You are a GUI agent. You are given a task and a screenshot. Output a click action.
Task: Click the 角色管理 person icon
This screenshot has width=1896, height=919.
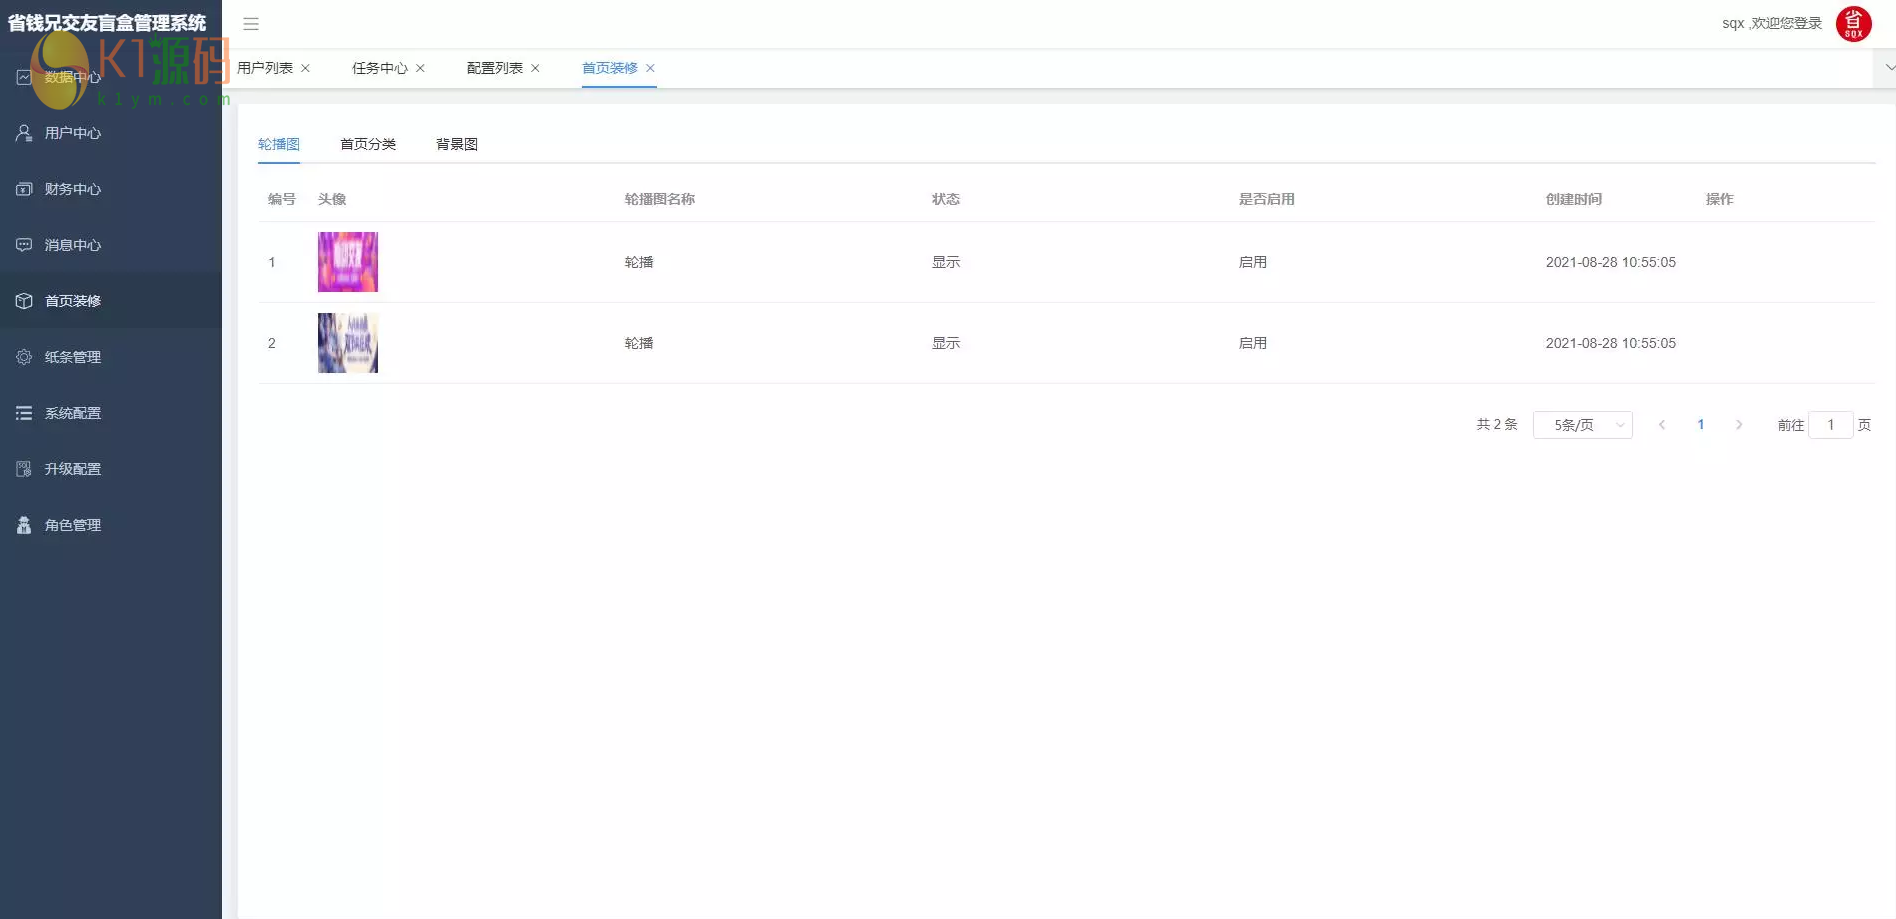24,525
